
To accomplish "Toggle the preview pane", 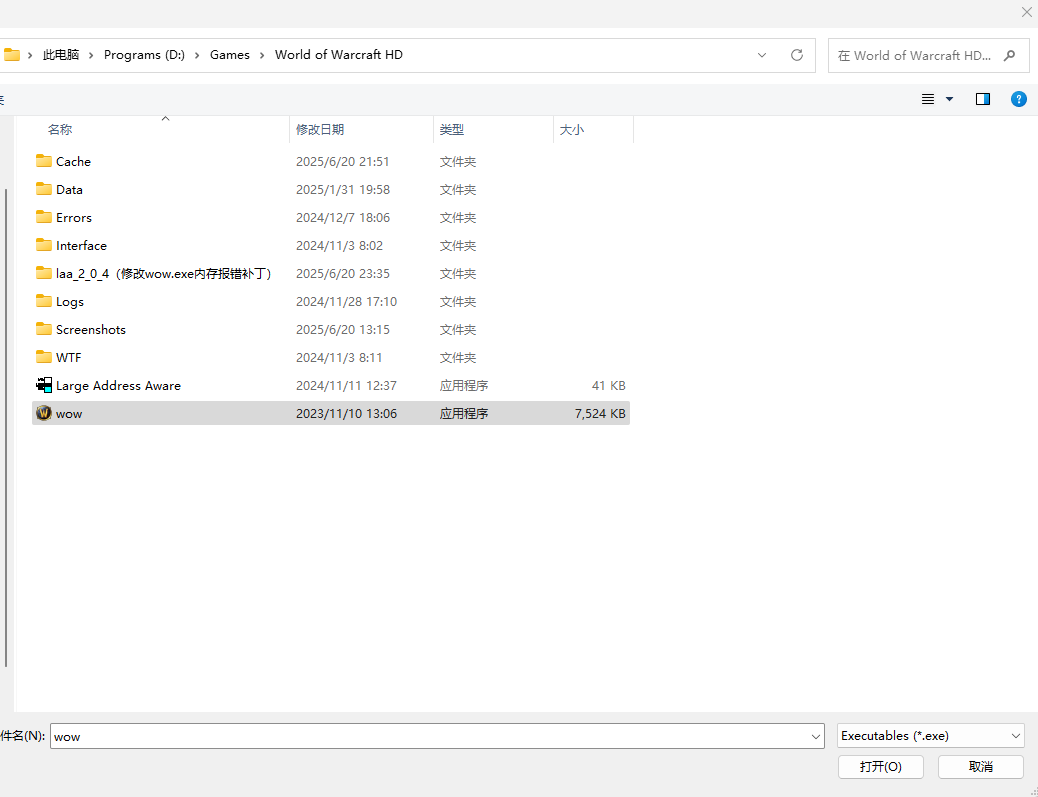I will 983,99.
